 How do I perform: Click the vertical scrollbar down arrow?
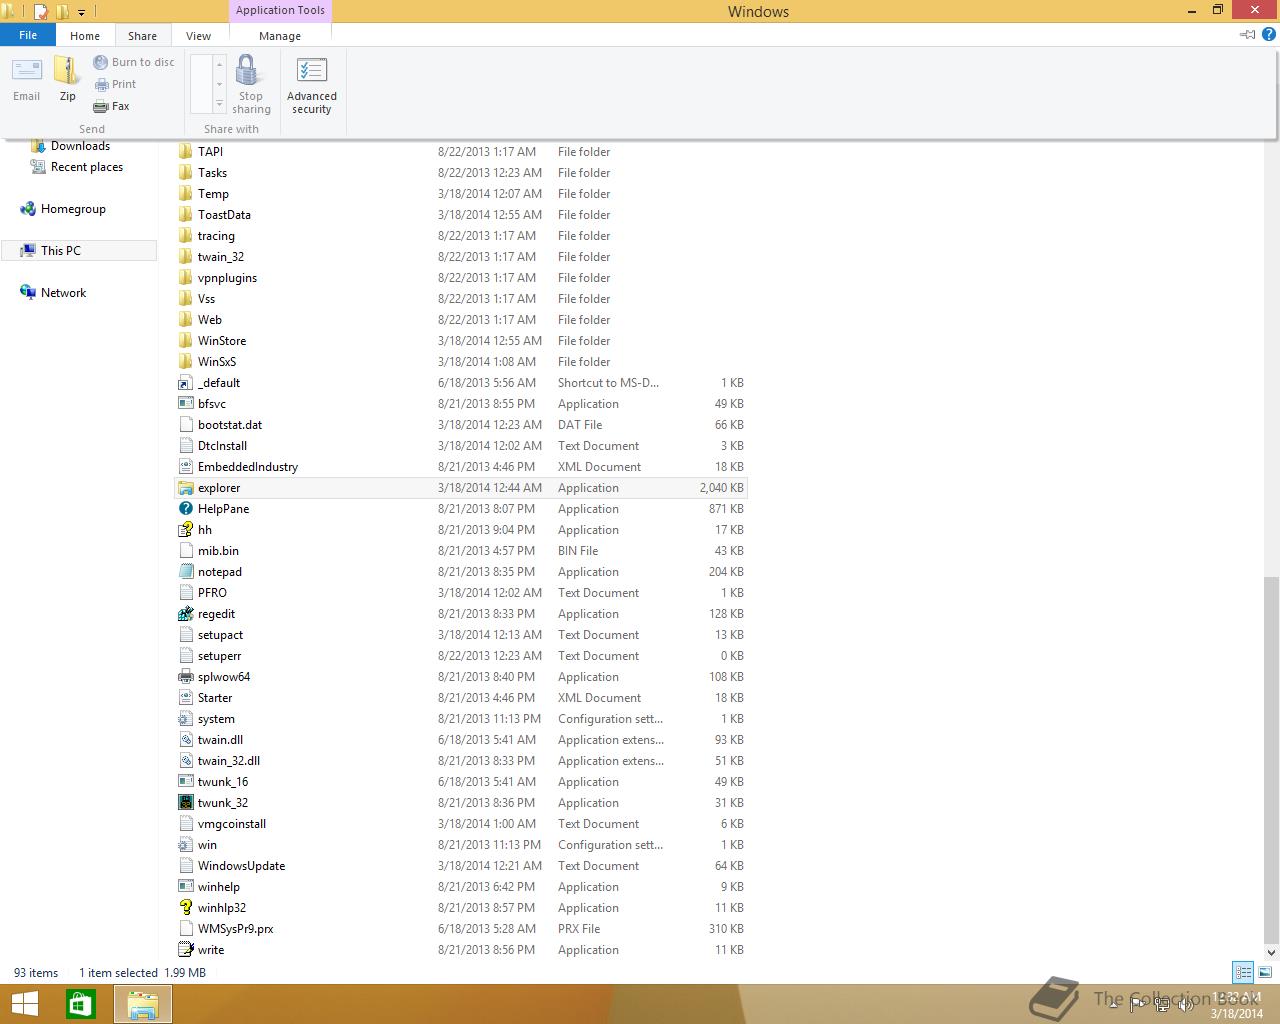[x=1271, y=952]
